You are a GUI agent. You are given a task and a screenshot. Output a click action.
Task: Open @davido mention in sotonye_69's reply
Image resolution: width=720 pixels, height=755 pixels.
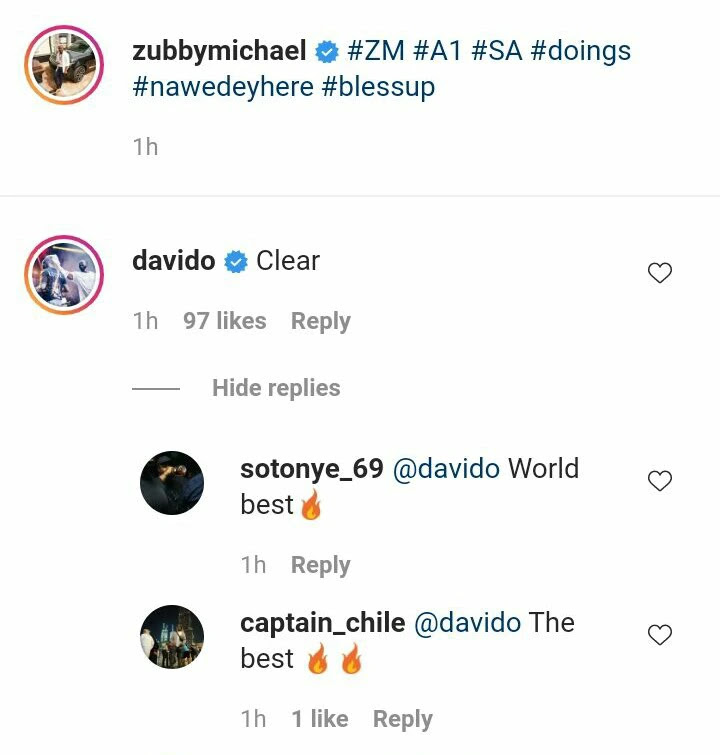pos(446,469)
